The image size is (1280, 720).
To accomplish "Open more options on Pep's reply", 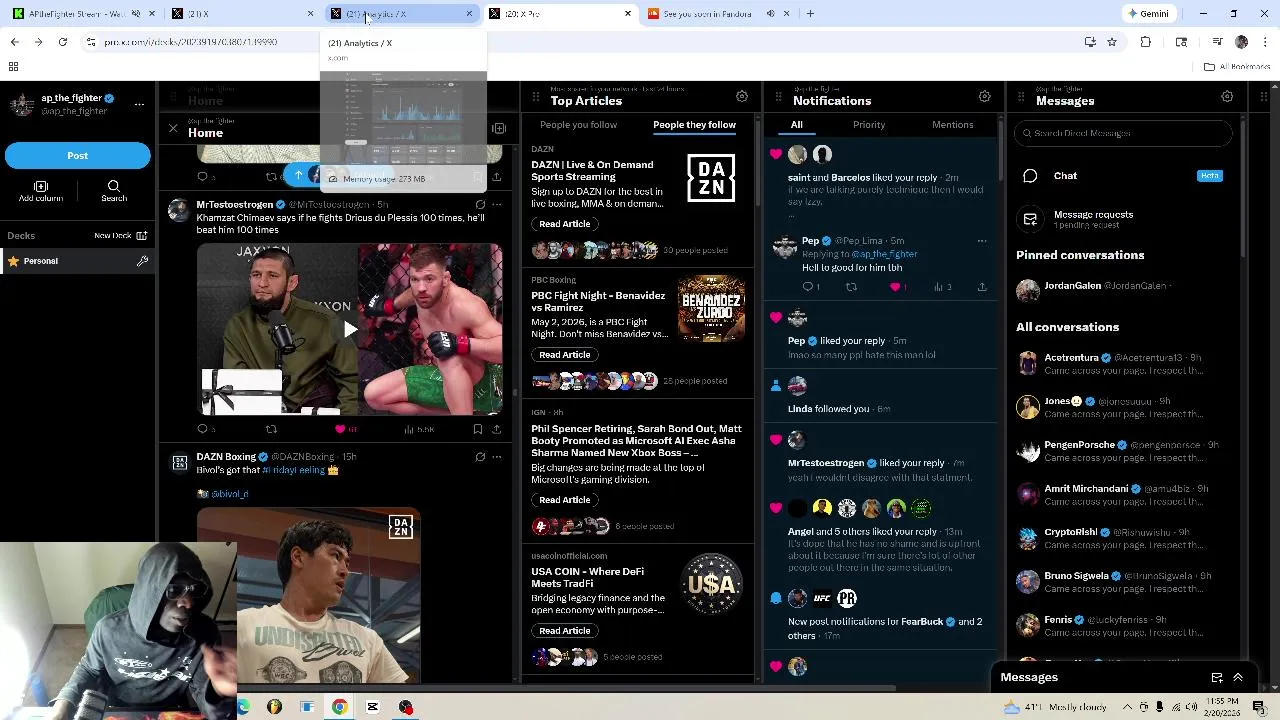I will click(x=982, y=241).
